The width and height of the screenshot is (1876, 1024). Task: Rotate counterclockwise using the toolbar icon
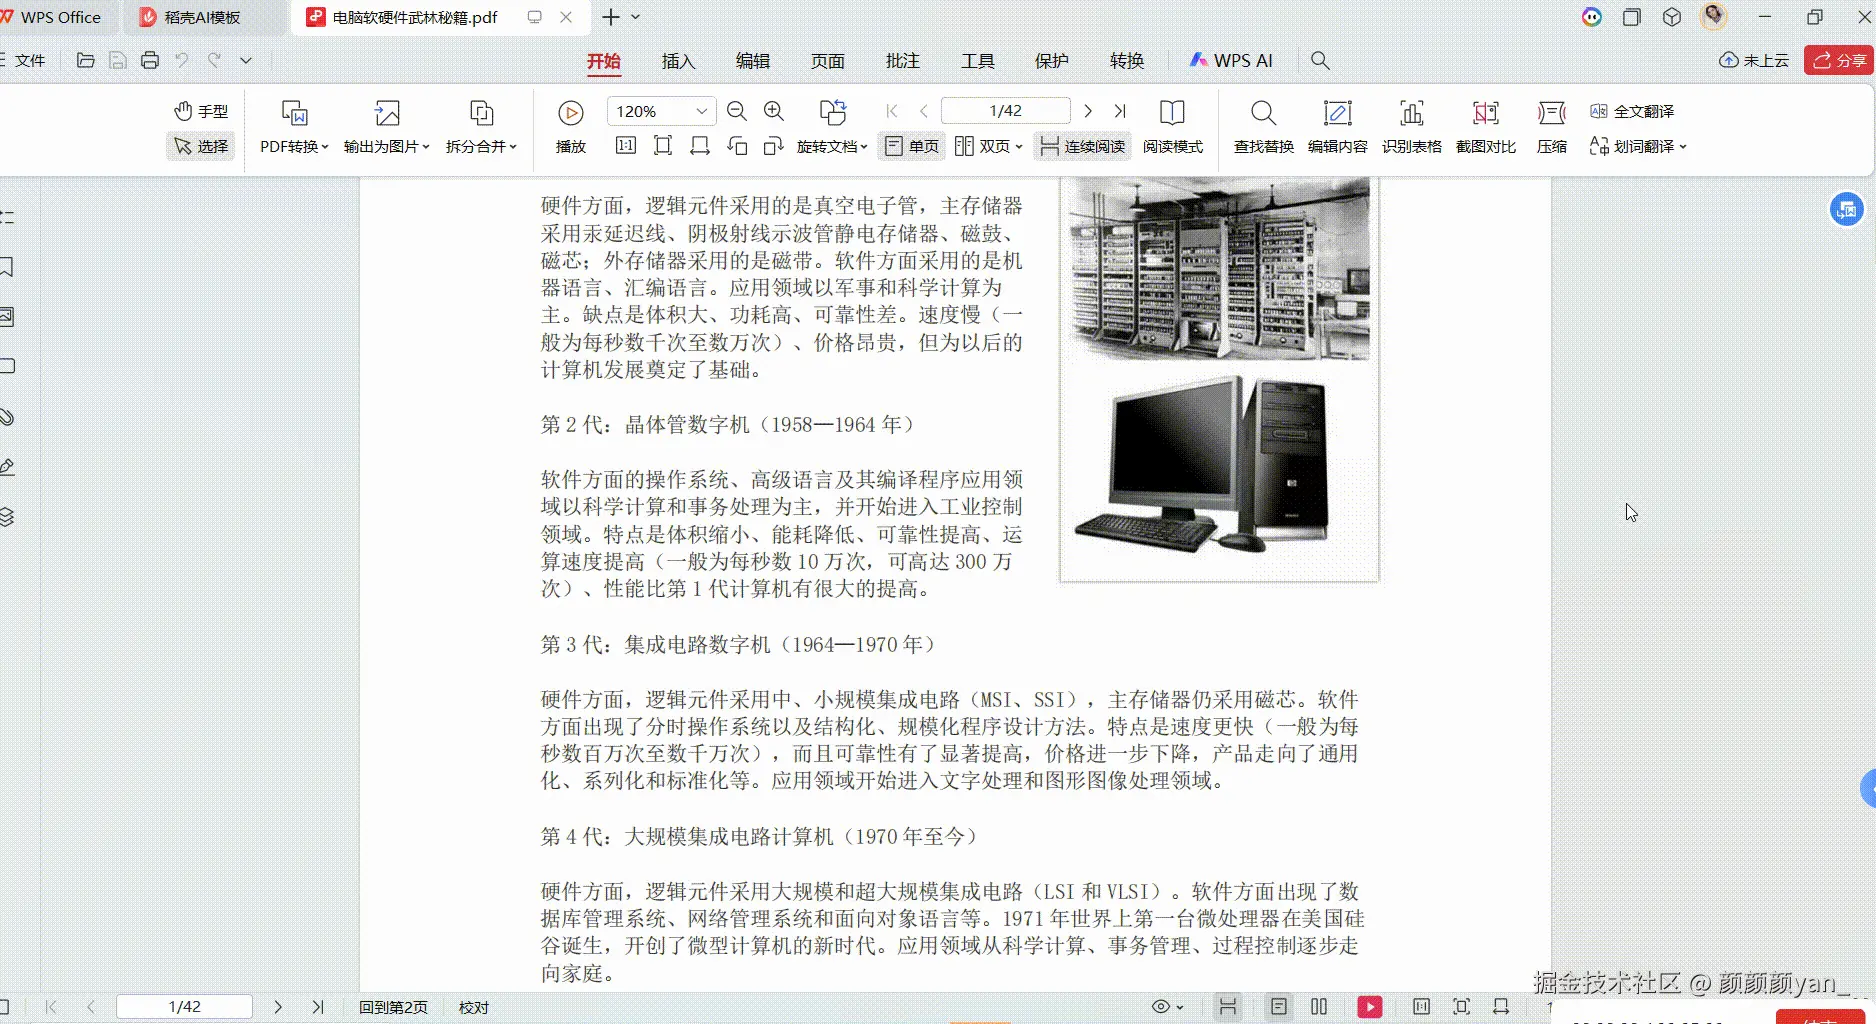tap(737, 146)
